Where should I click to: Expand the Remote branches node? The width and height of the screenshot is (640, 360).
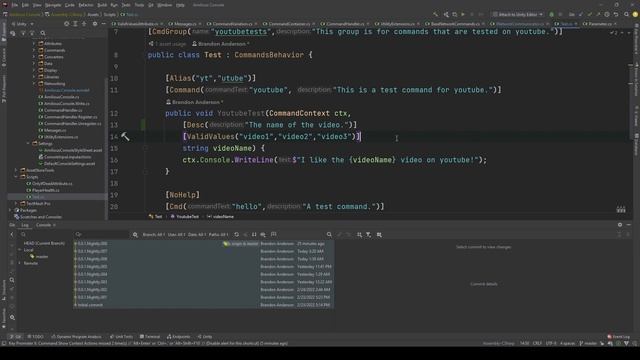pyautogui.click(x=19, y=263)
